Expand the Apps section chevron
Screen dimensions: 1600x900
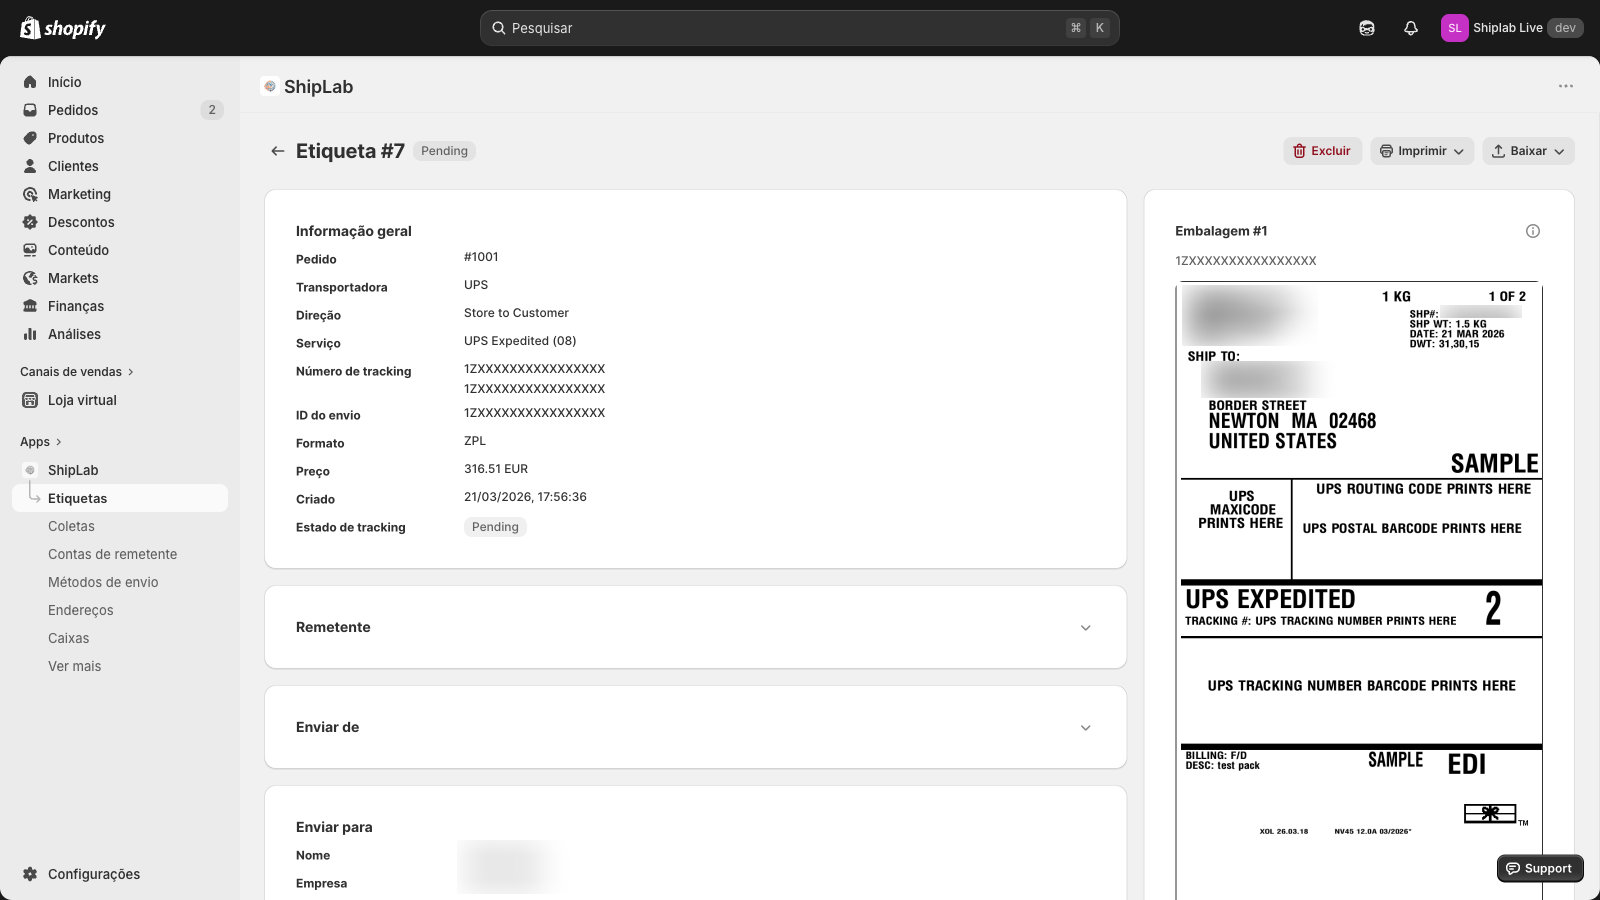click(x=58, y=442)
